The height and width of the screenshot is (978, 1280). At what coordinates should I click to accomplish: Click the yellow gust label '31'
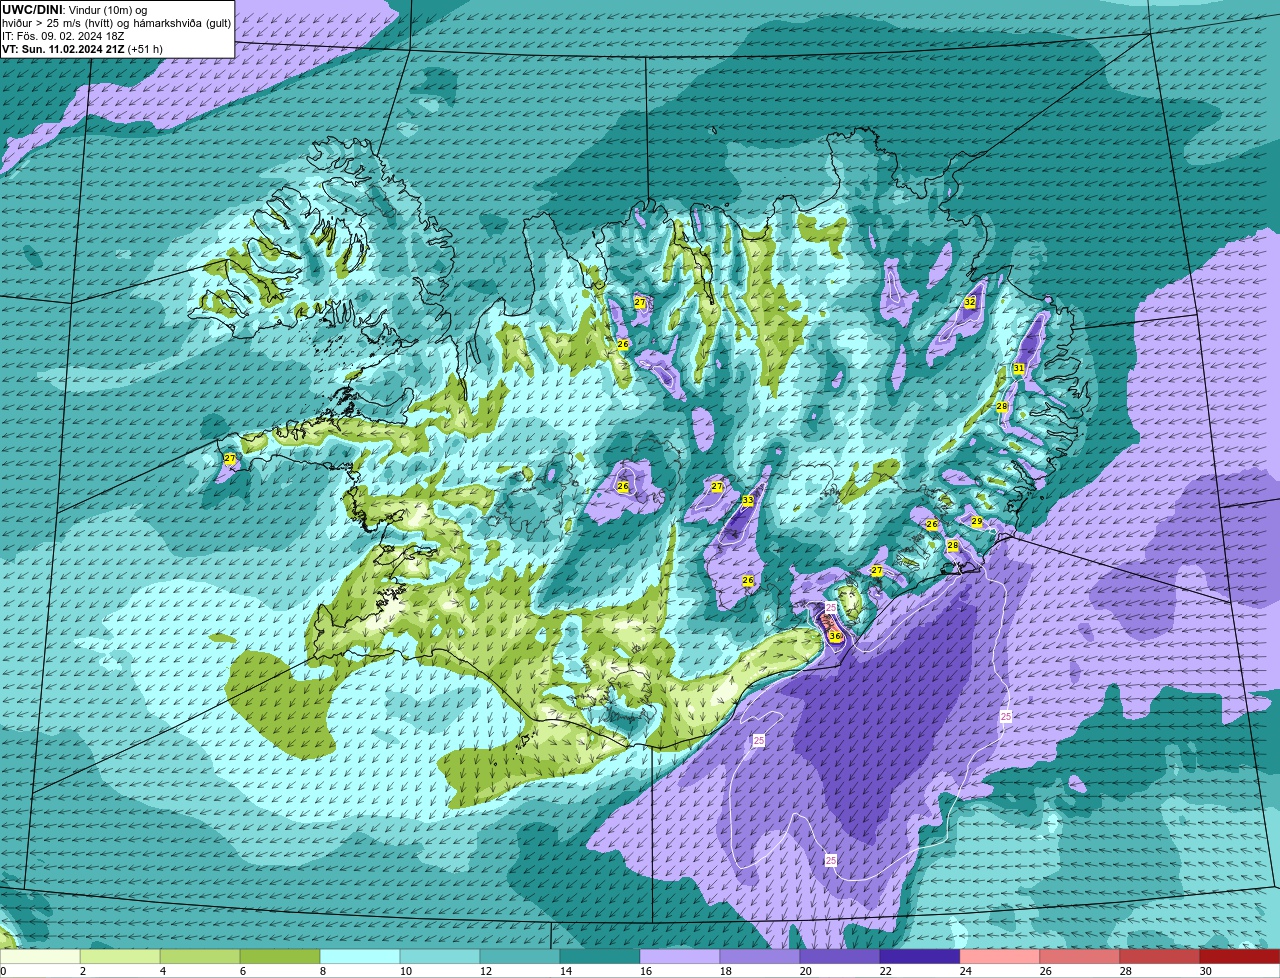tap(1019, 369)
